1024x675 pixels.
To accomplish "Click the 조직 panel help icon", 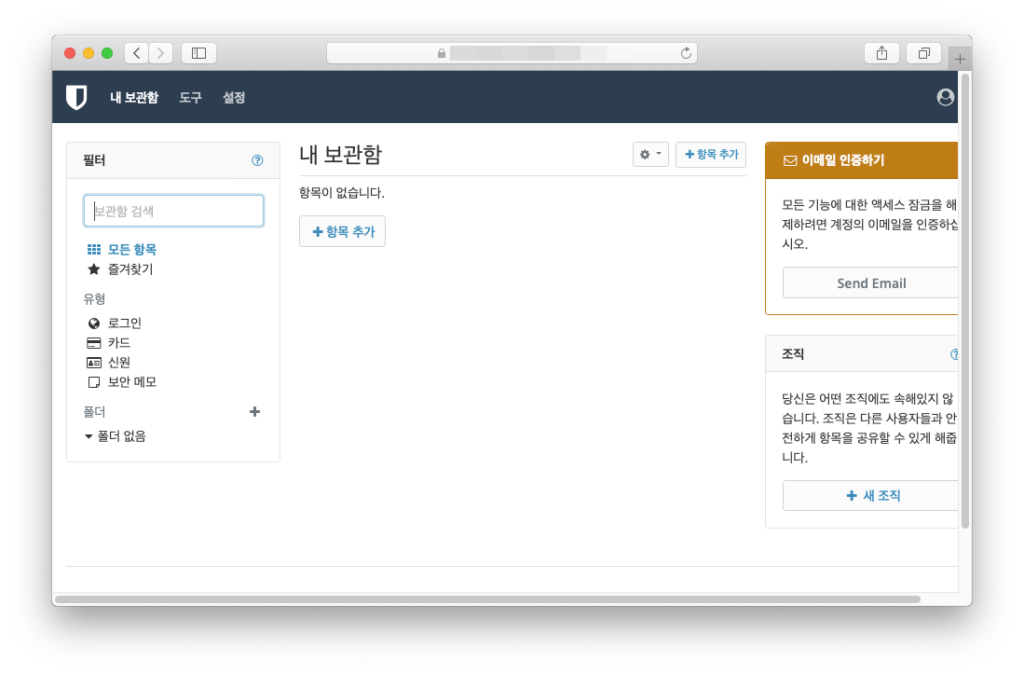I will tap(954, 354).
